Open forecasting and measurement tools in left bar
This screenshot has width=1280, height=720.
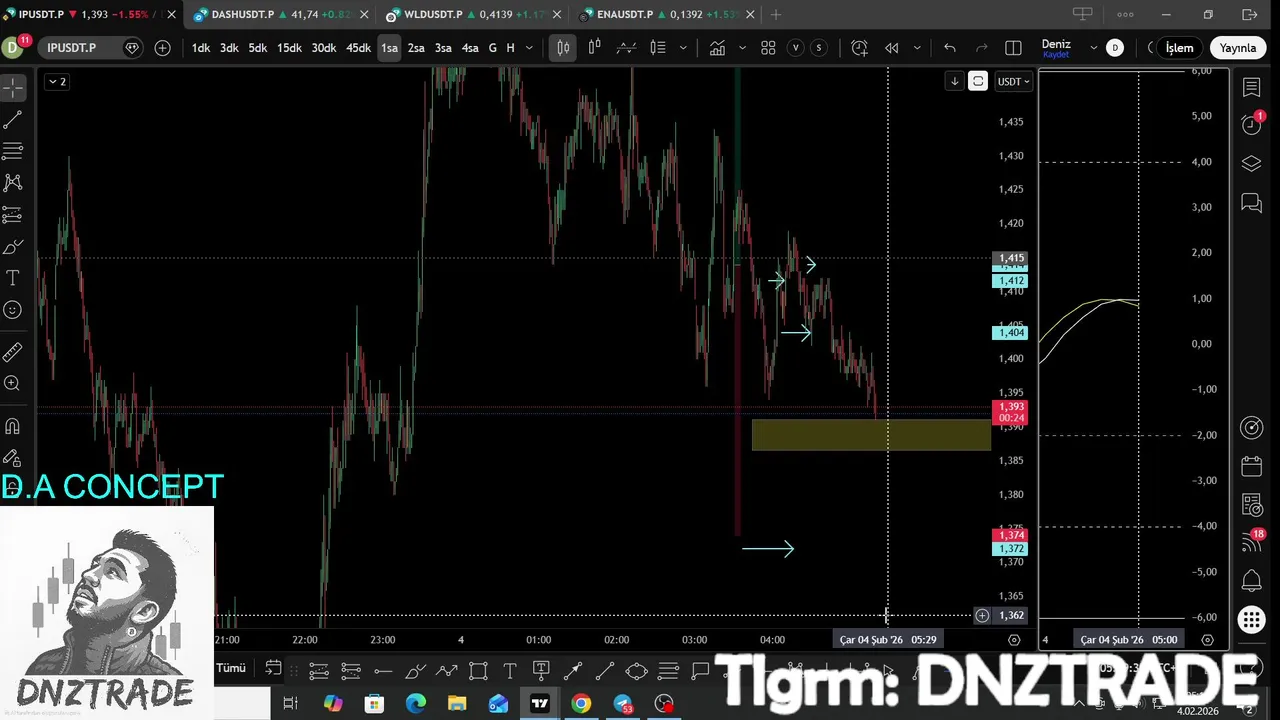point(13,215)
